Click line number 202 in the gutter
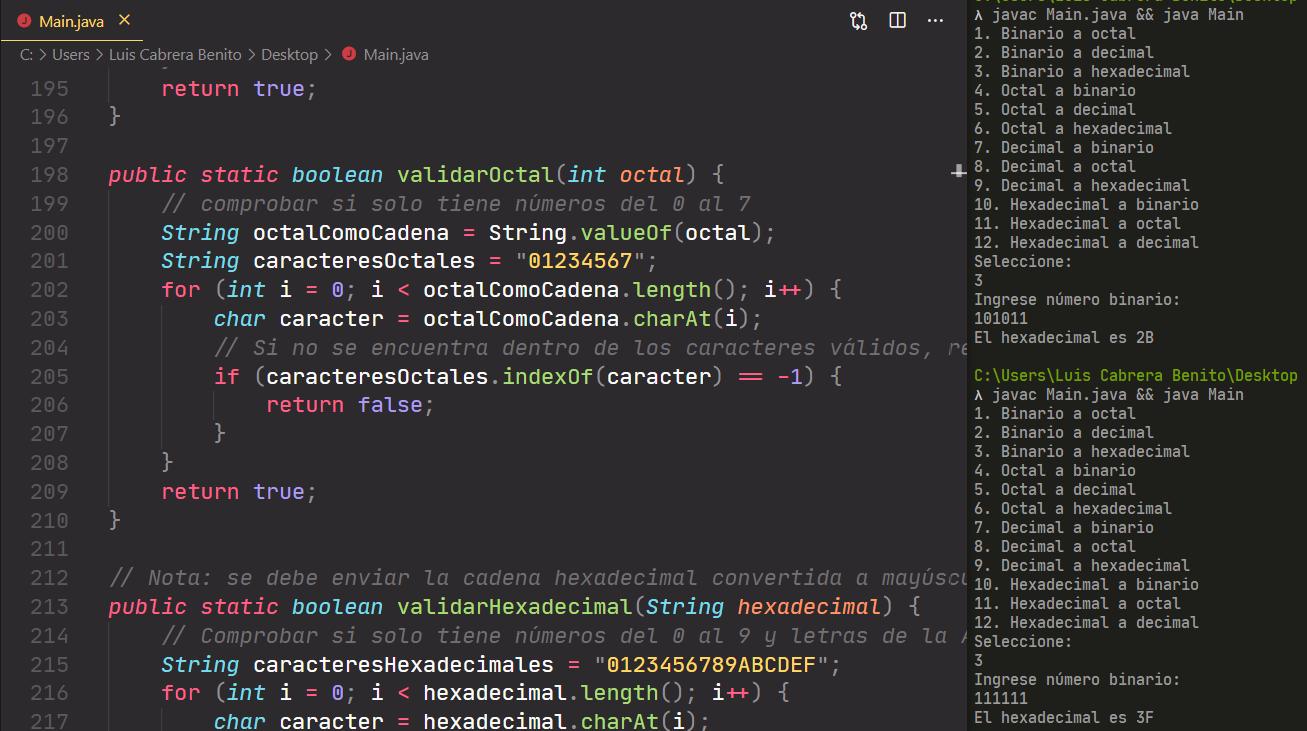Image resolution: width=1307 pixels, height=731 pixels. [x=49, y=290]
